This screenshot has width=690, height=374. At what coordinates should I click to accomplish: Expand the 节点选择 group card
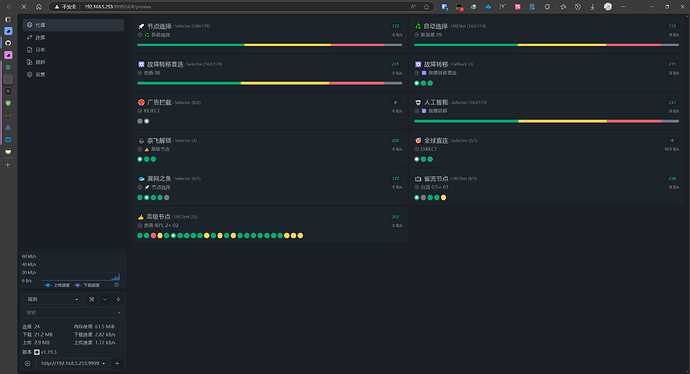tap(269, 34)
